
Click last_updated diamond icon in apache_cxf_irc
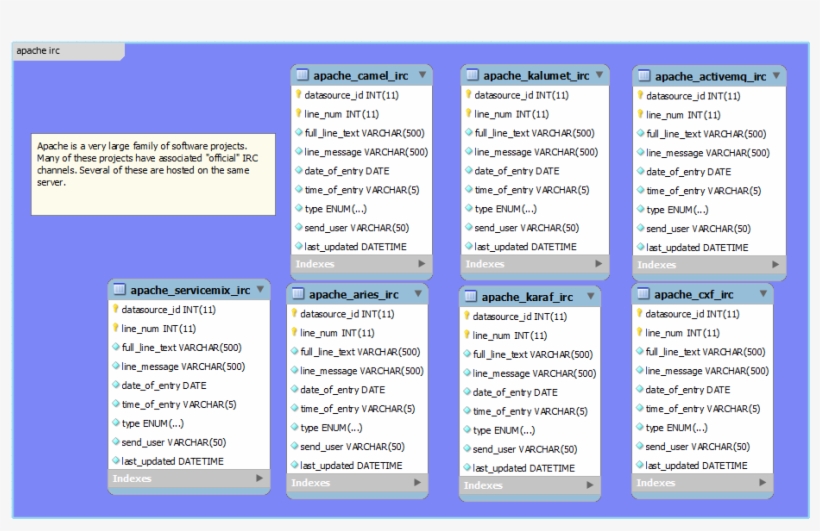tap(640, 465)
